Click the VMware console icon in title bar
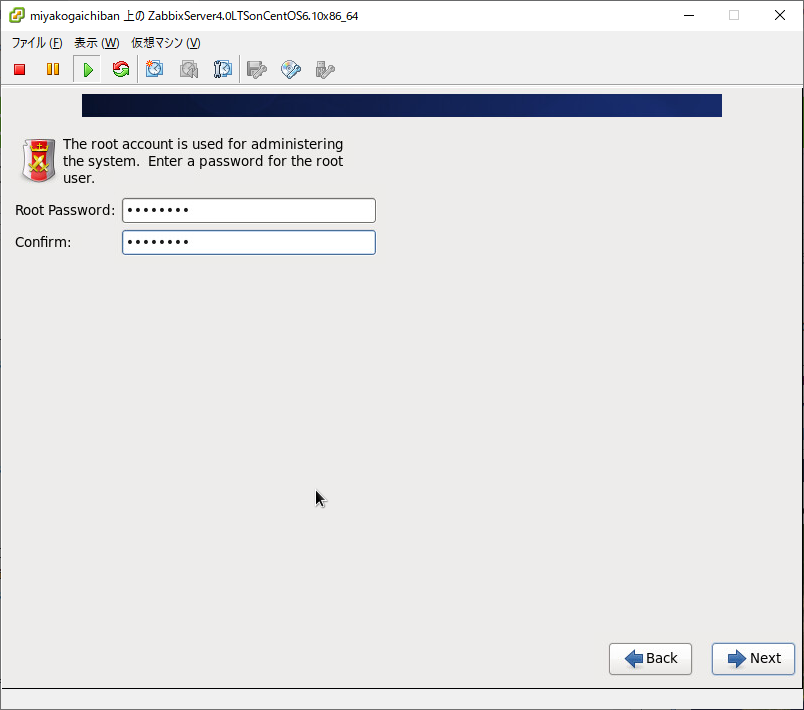The width and height of the screenshot is (804, 710). 16,15
